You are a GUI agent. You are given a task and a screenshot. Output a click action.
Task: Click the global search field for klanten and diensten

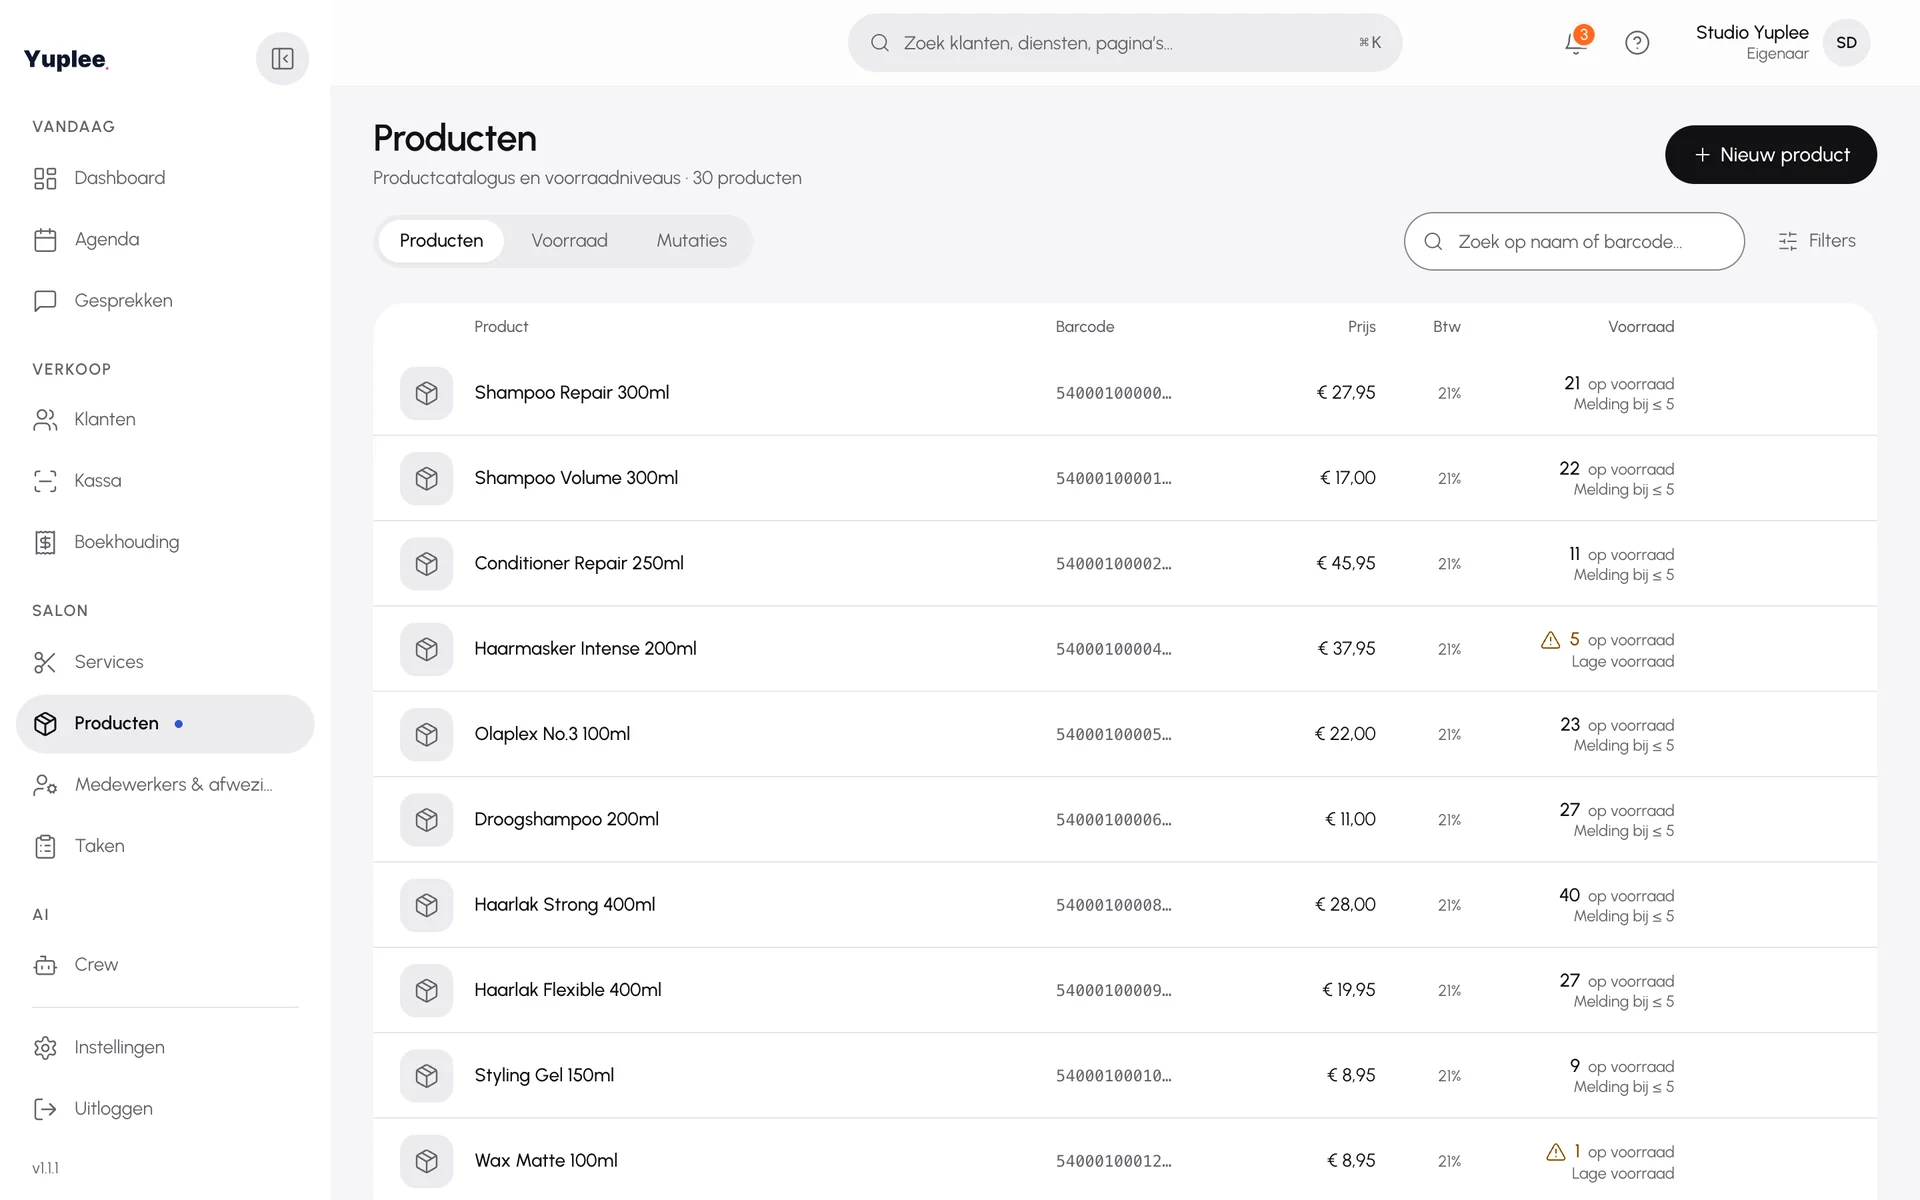click(1125, 43)
